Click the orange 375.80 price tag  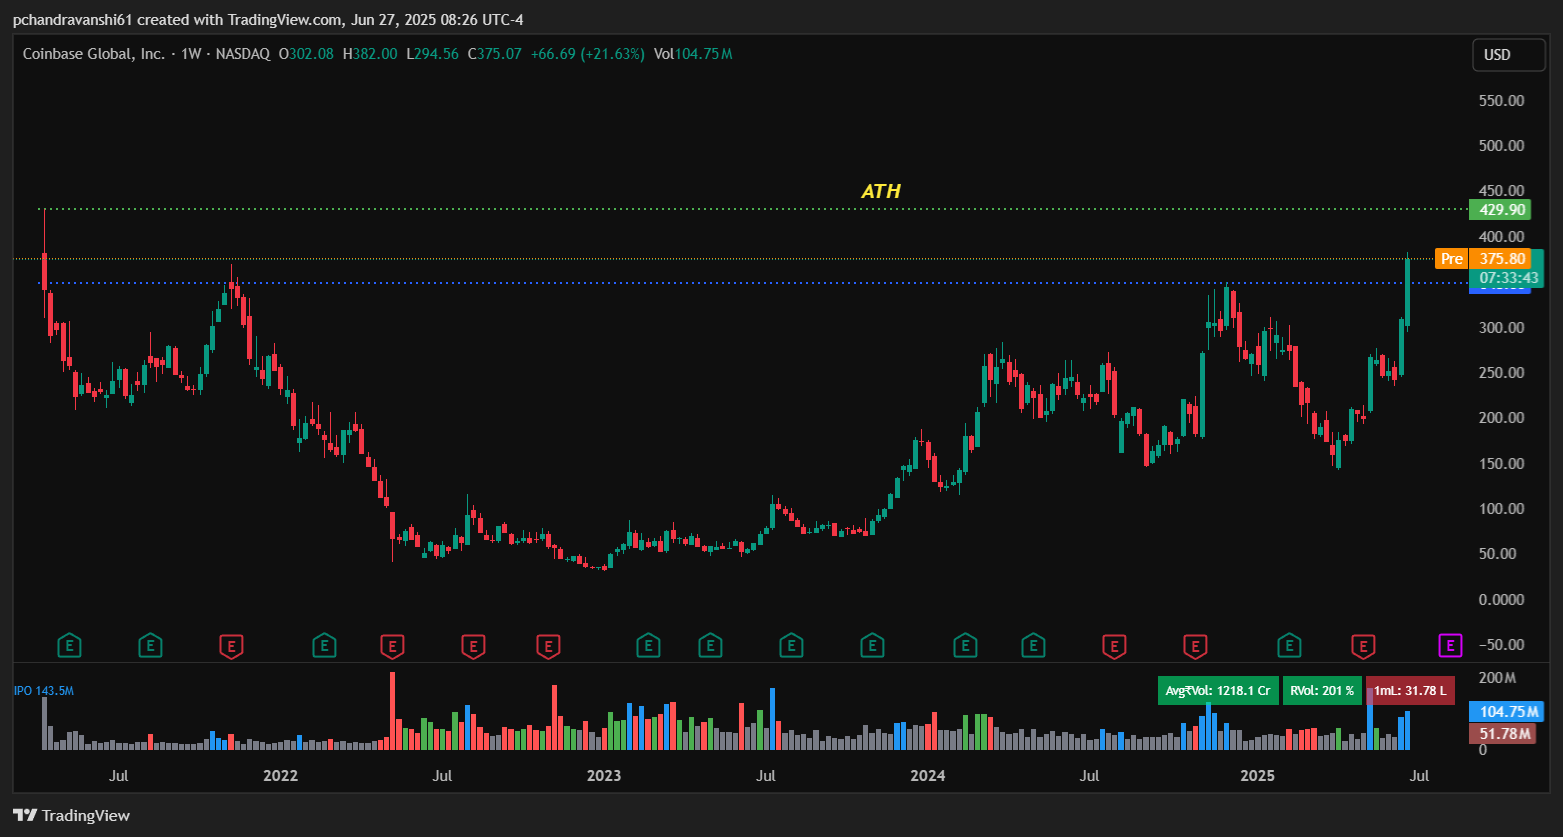pyautogui.click(x=1502, y=259)
